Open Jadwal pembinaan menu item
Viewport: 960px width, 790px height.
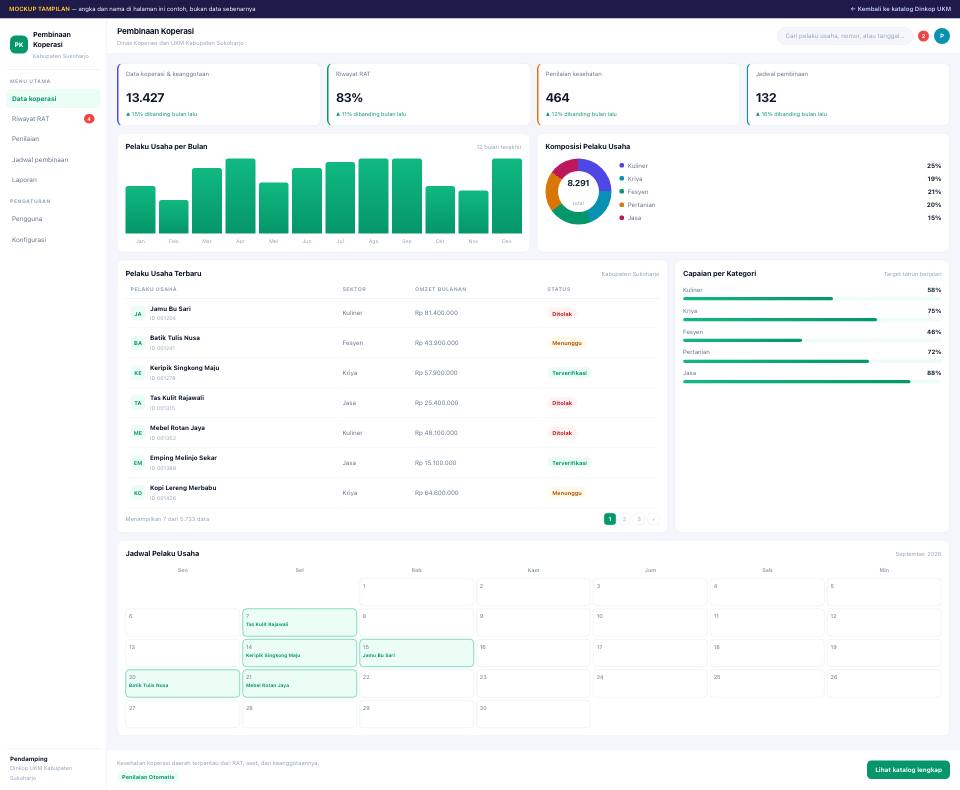pos(53,160)
